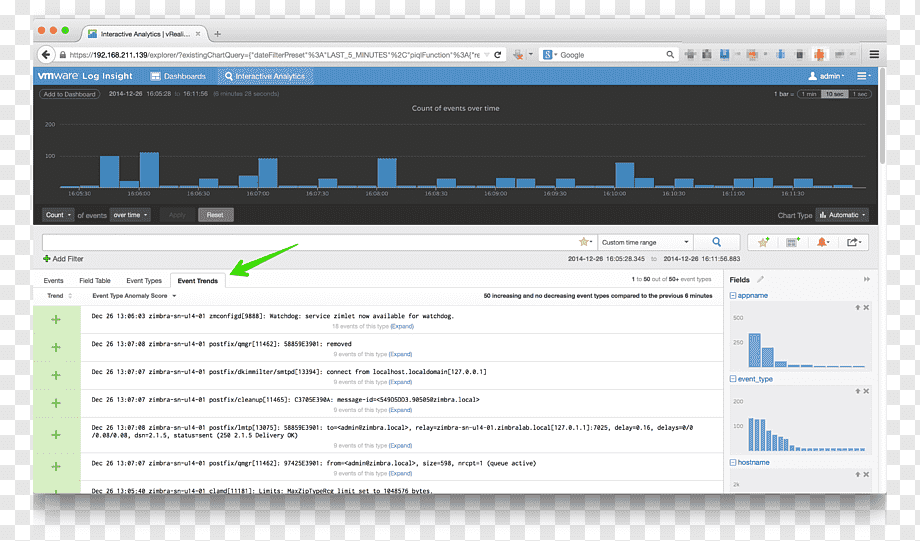Collapse the hostname field section

pos(733,462)
